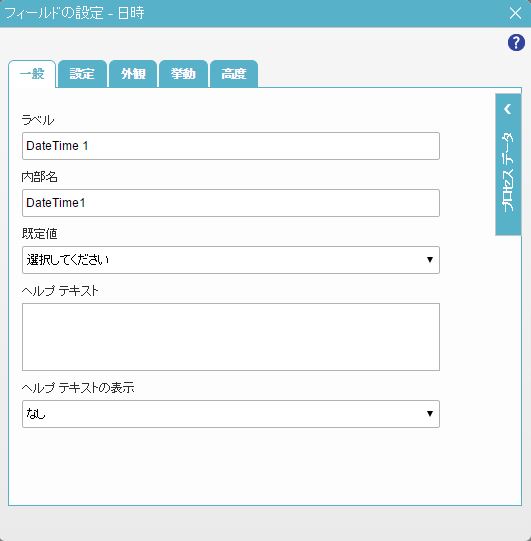Click into the ラベル field containing DateTime 1

[231, 146]
